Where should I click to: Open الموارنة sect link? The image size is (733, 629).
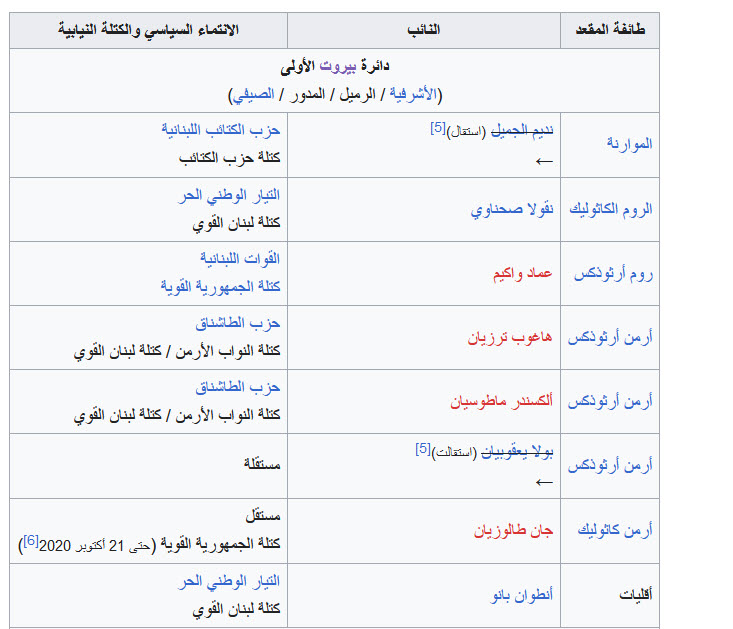pyautogui.click(x=629, y=144)
